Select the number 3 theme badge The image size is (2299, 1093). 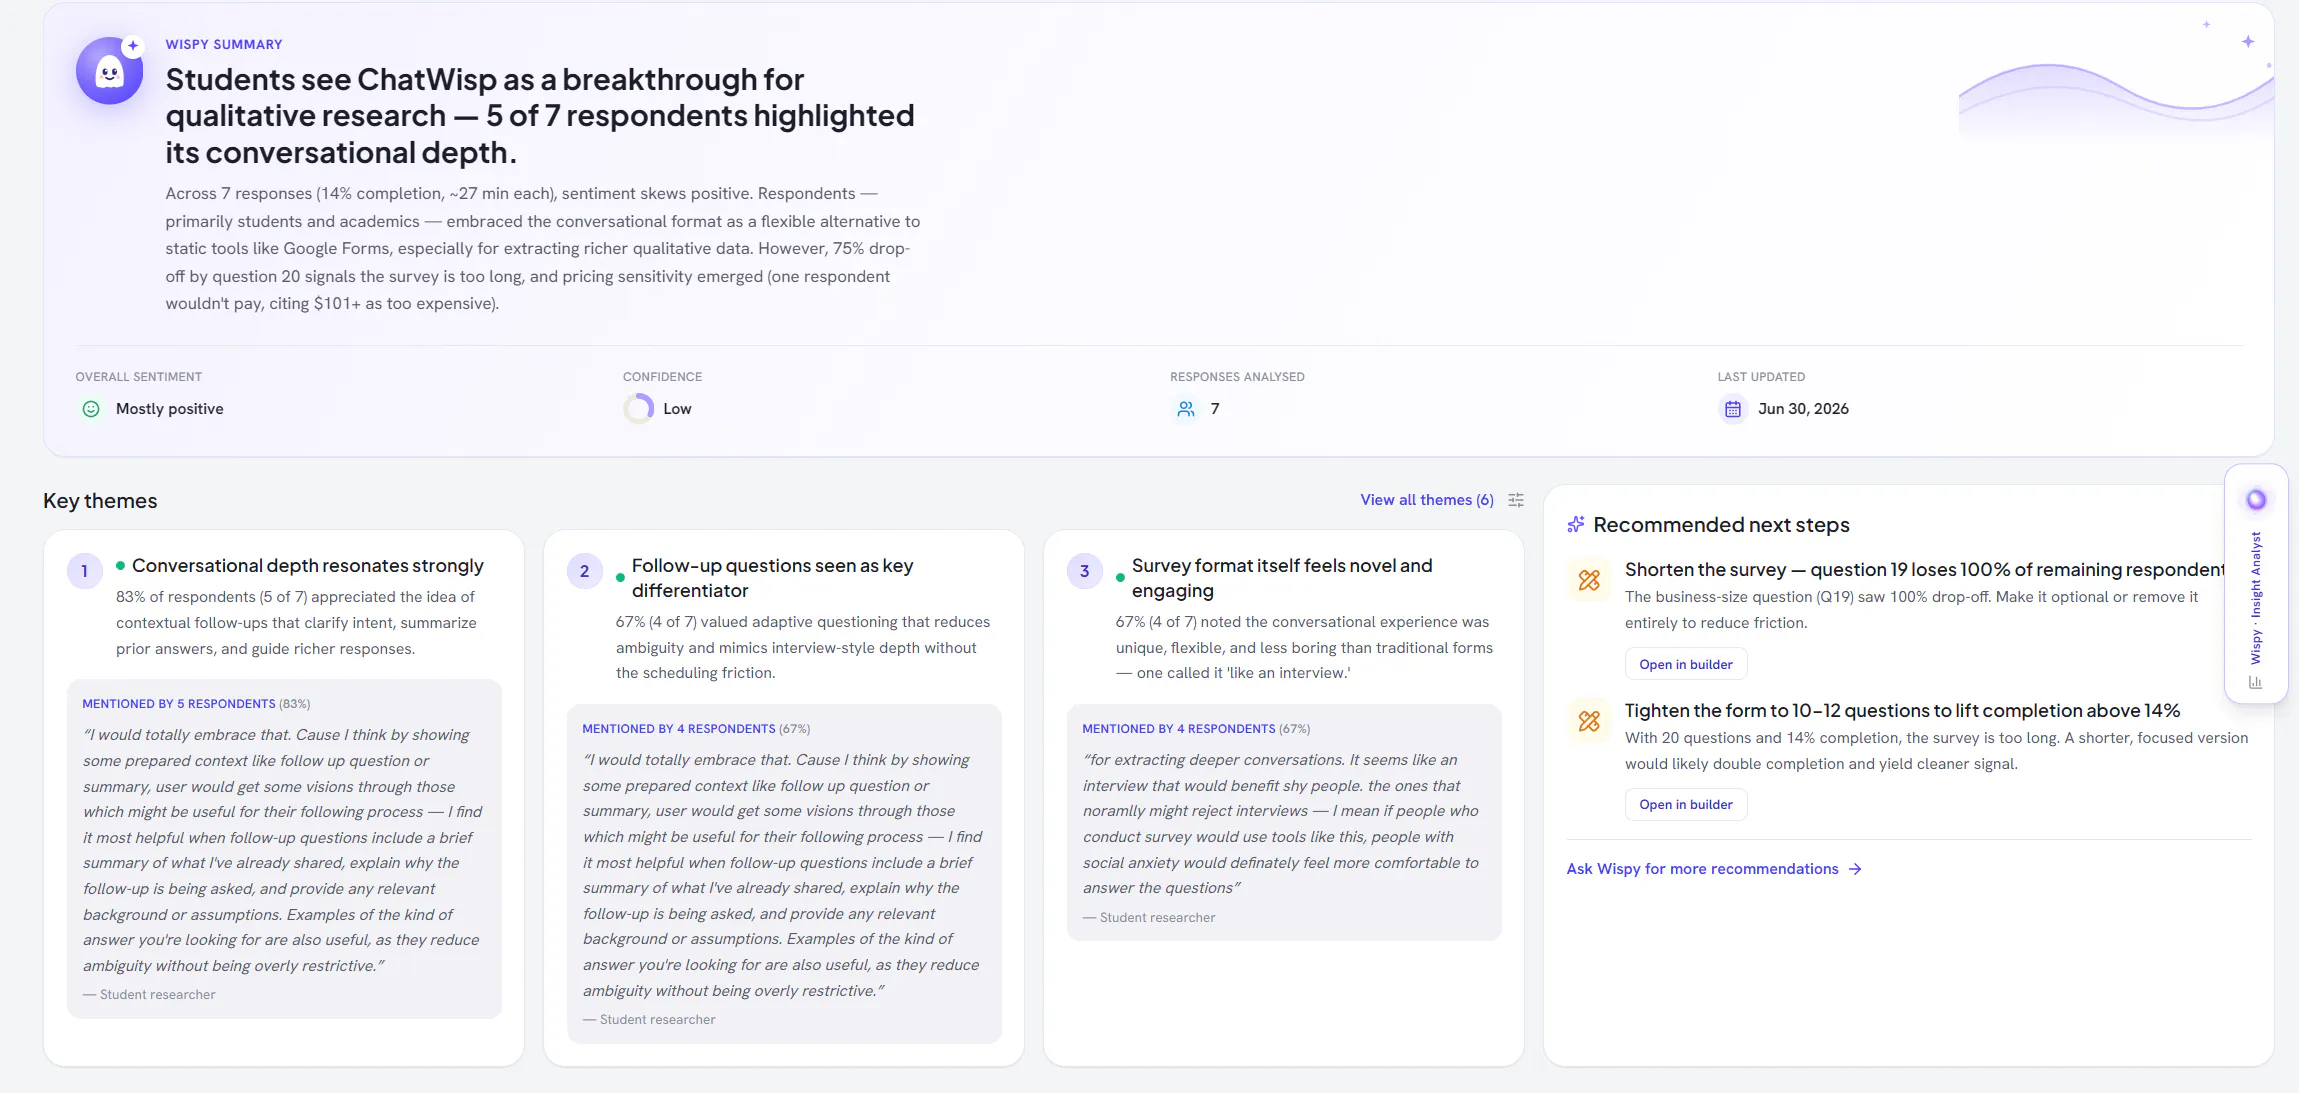coord(1085,571)
